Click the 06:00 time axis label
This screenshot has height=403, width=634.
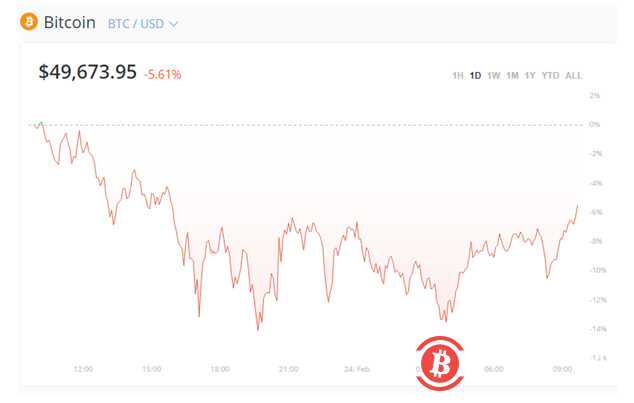(493, 368)
